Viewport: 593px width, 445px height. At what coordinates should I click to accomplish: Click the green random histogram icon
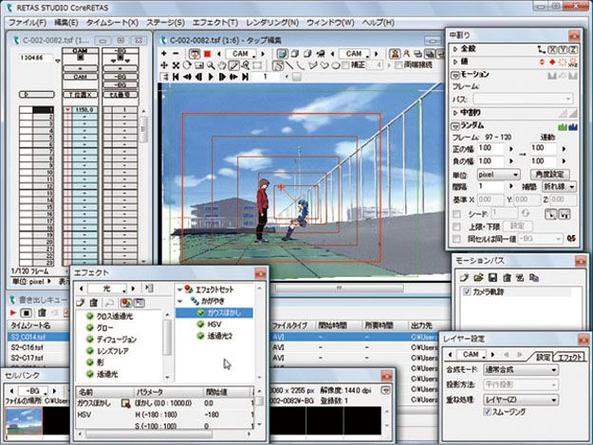tap(562, 127)
